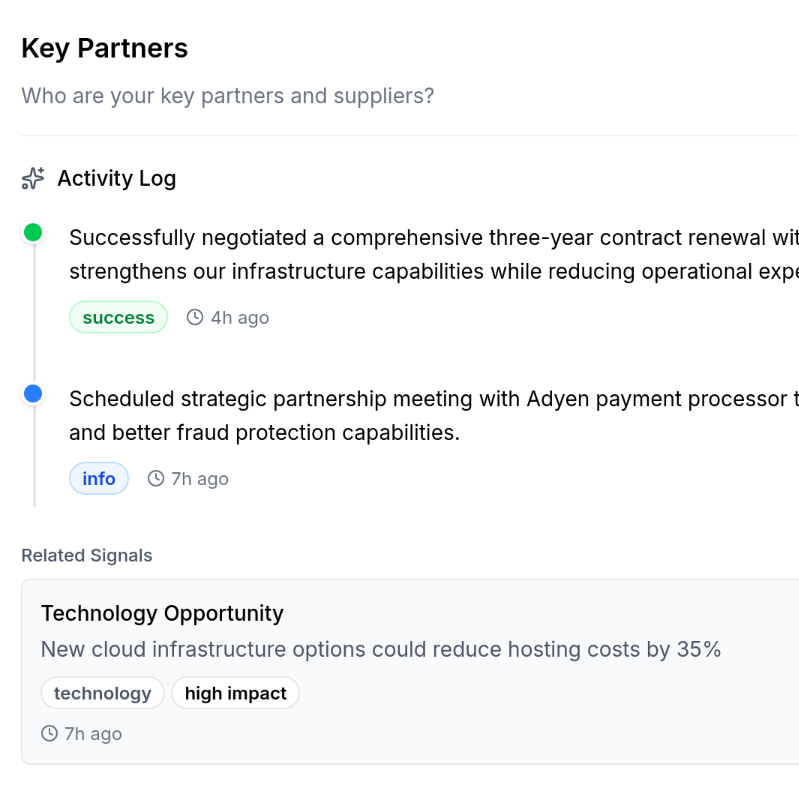
Task: Select the green timeline dot
Action: tap(33, 233)
